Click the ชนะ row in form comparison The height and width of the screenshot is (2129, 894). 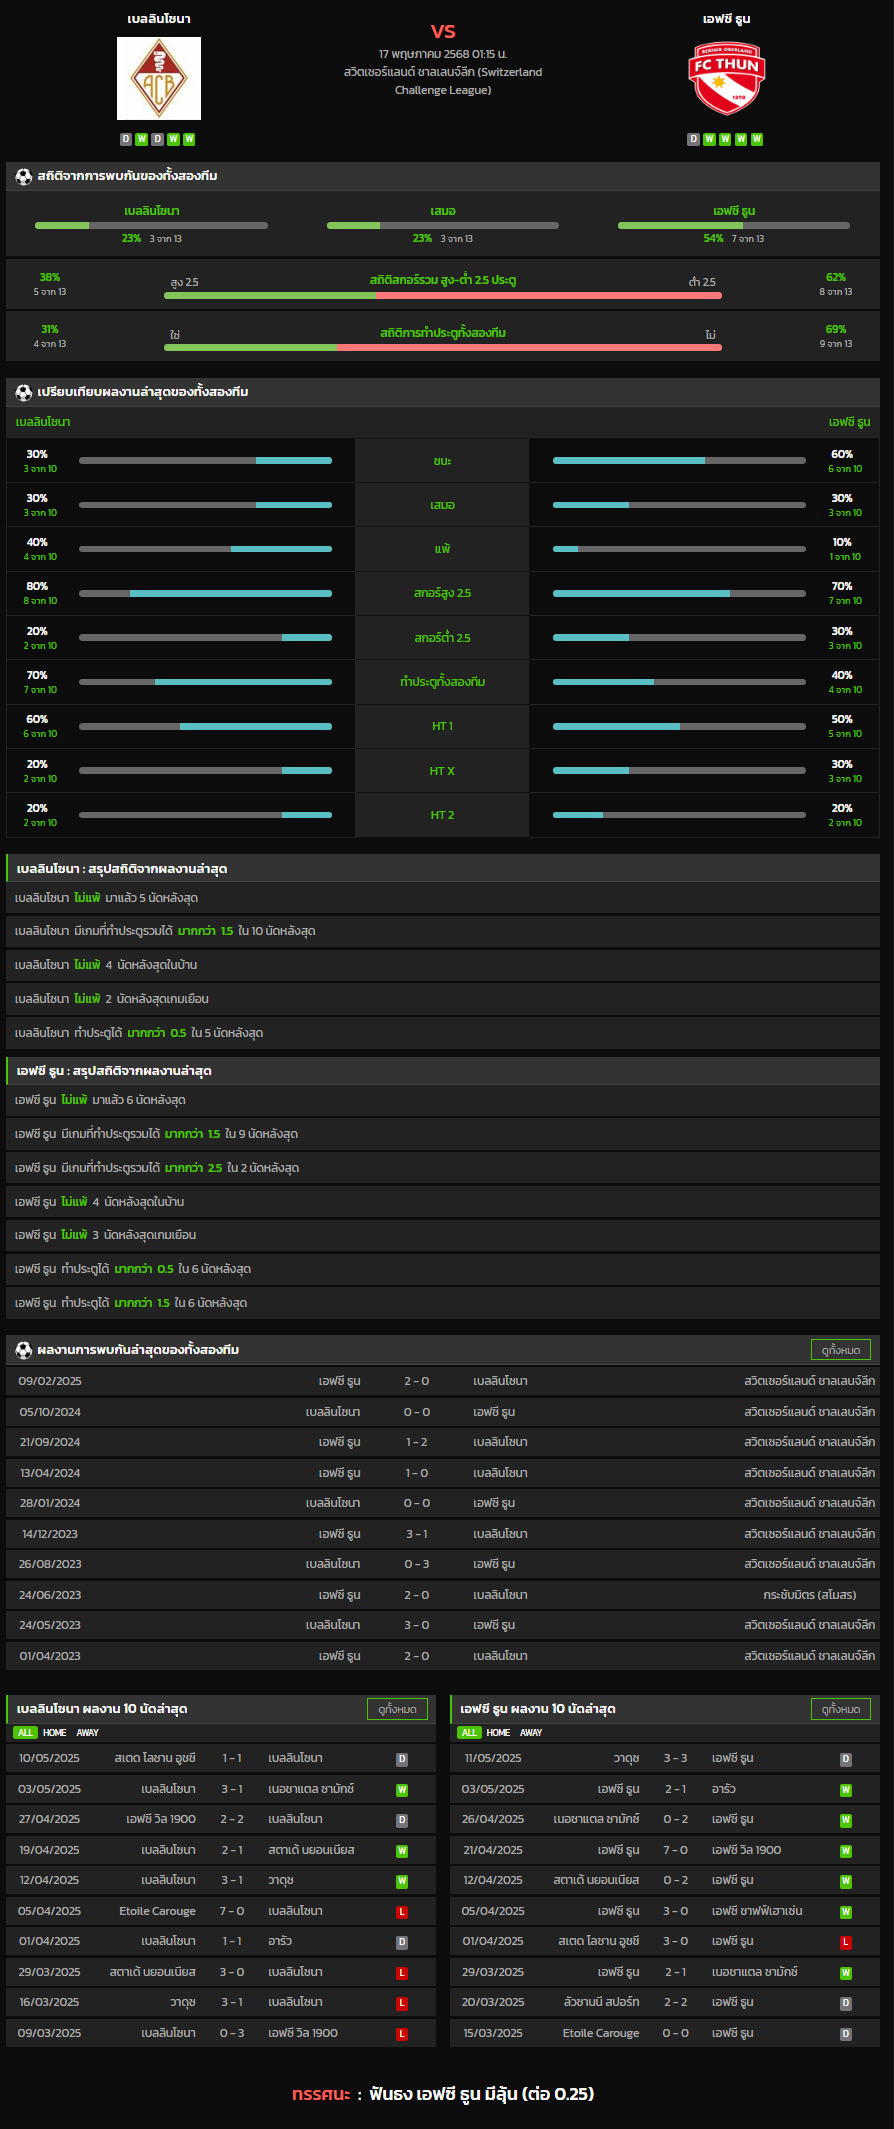[443, 461]
